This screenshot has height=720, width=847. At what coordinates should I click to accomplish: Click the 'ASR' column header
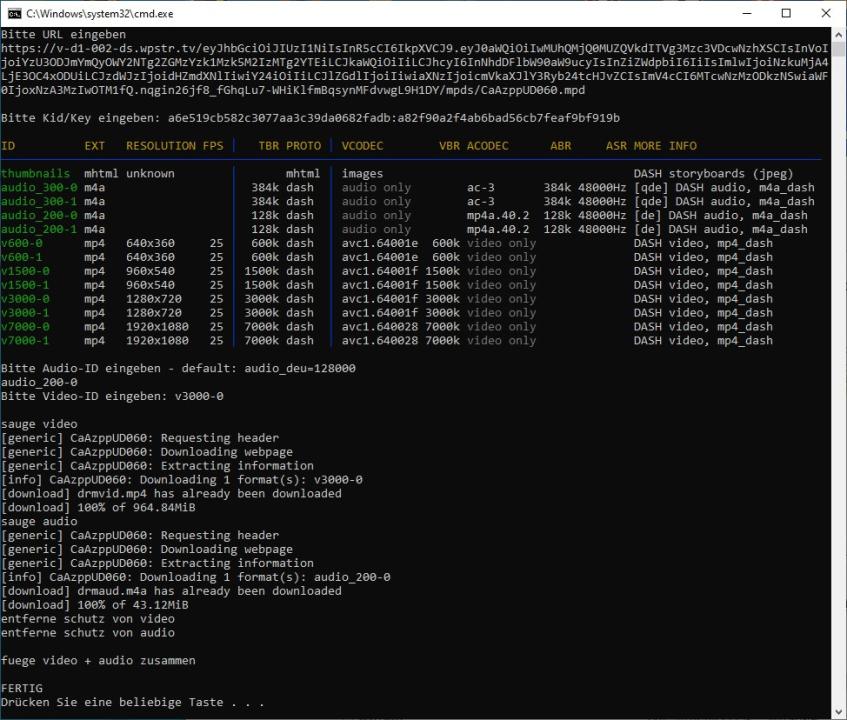[x=616, y=146]
